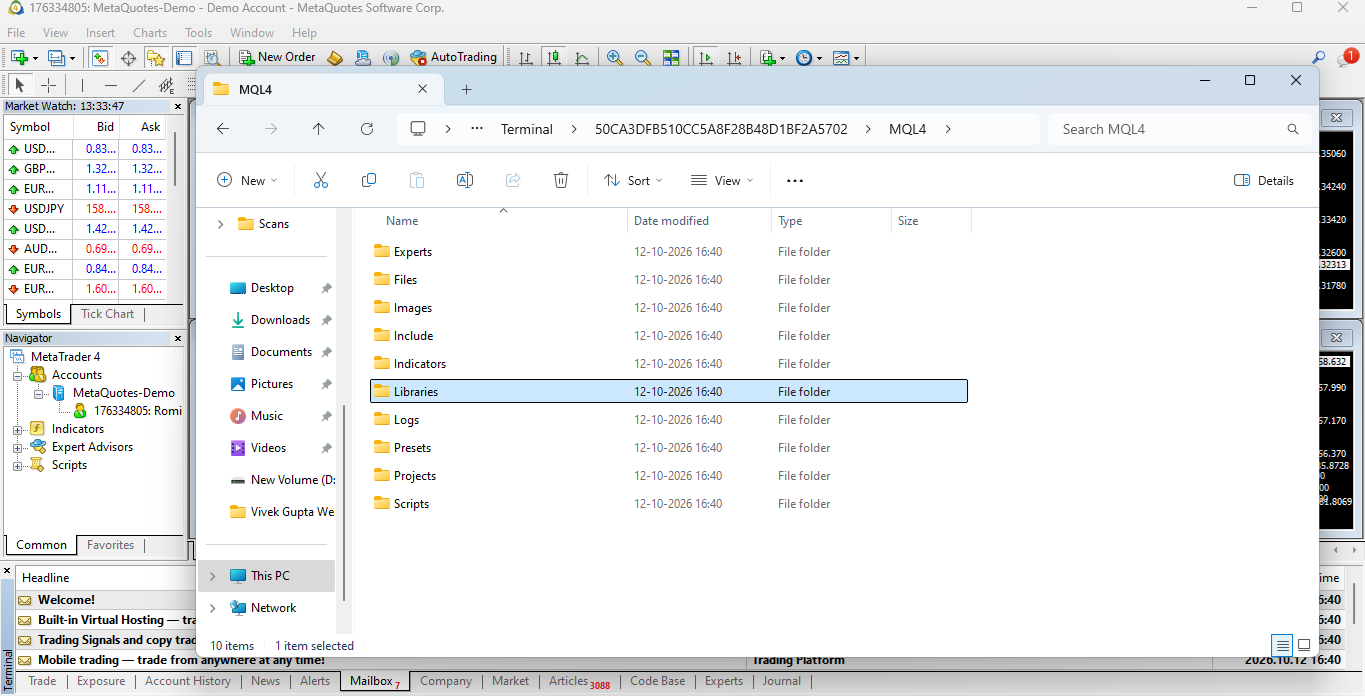Select the Vertical Line drawing tool
This screenshot has height=696, width=1365.
pos(82,85)
